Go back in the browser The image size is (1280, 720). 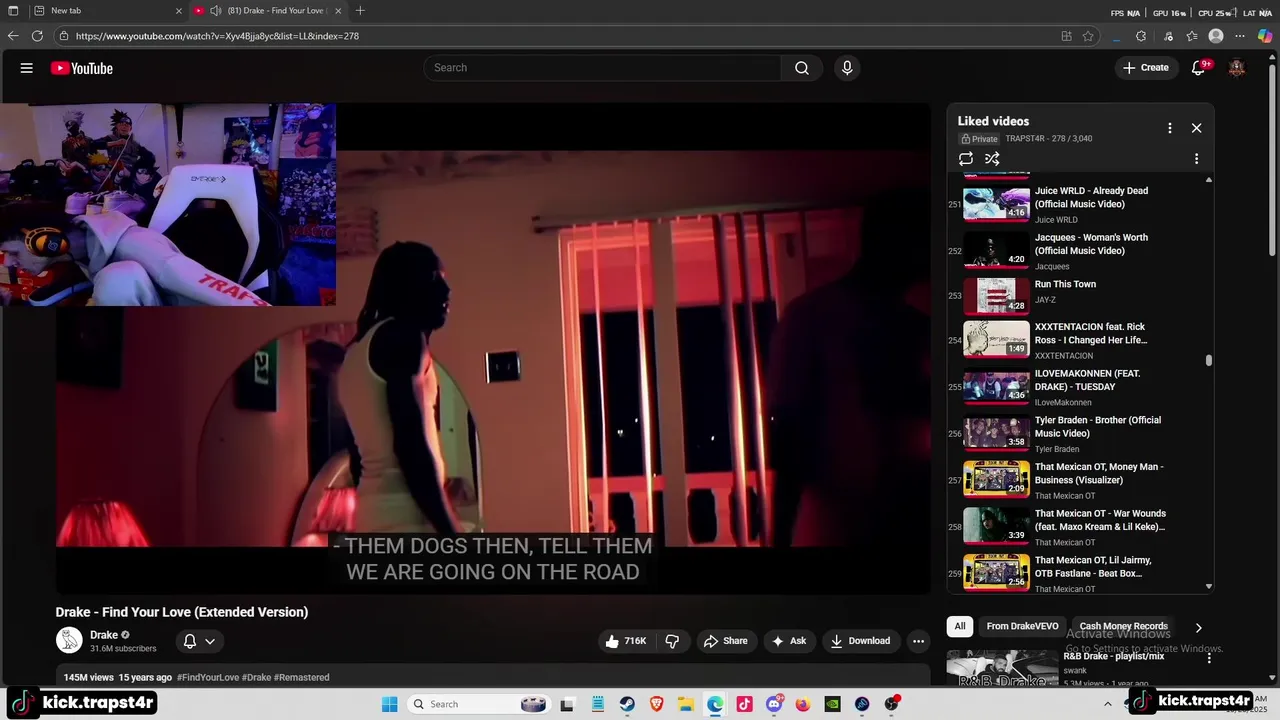point(13,36)
